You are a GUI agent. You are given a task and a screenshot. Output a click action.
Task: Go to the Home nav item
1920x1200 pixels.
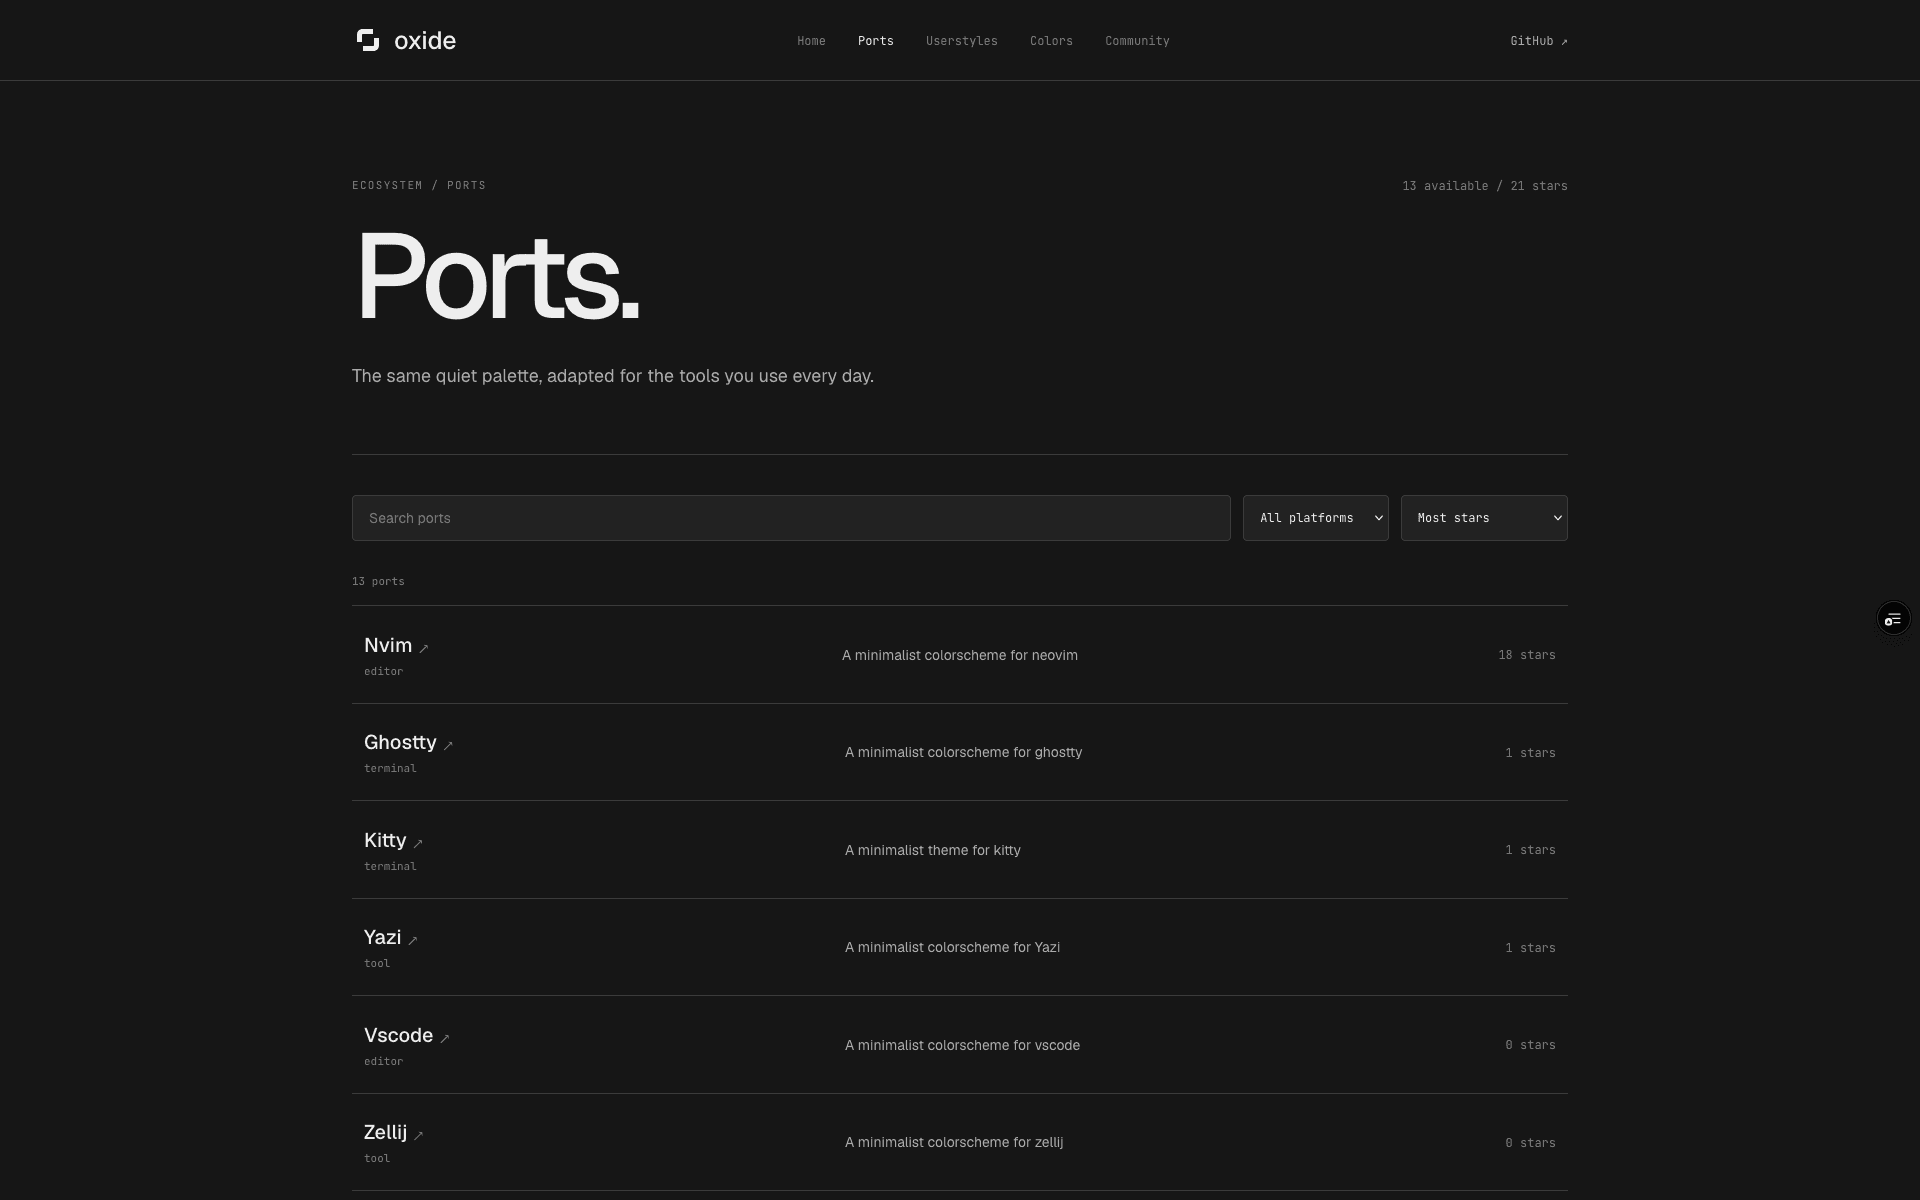(x=811, y=41)
